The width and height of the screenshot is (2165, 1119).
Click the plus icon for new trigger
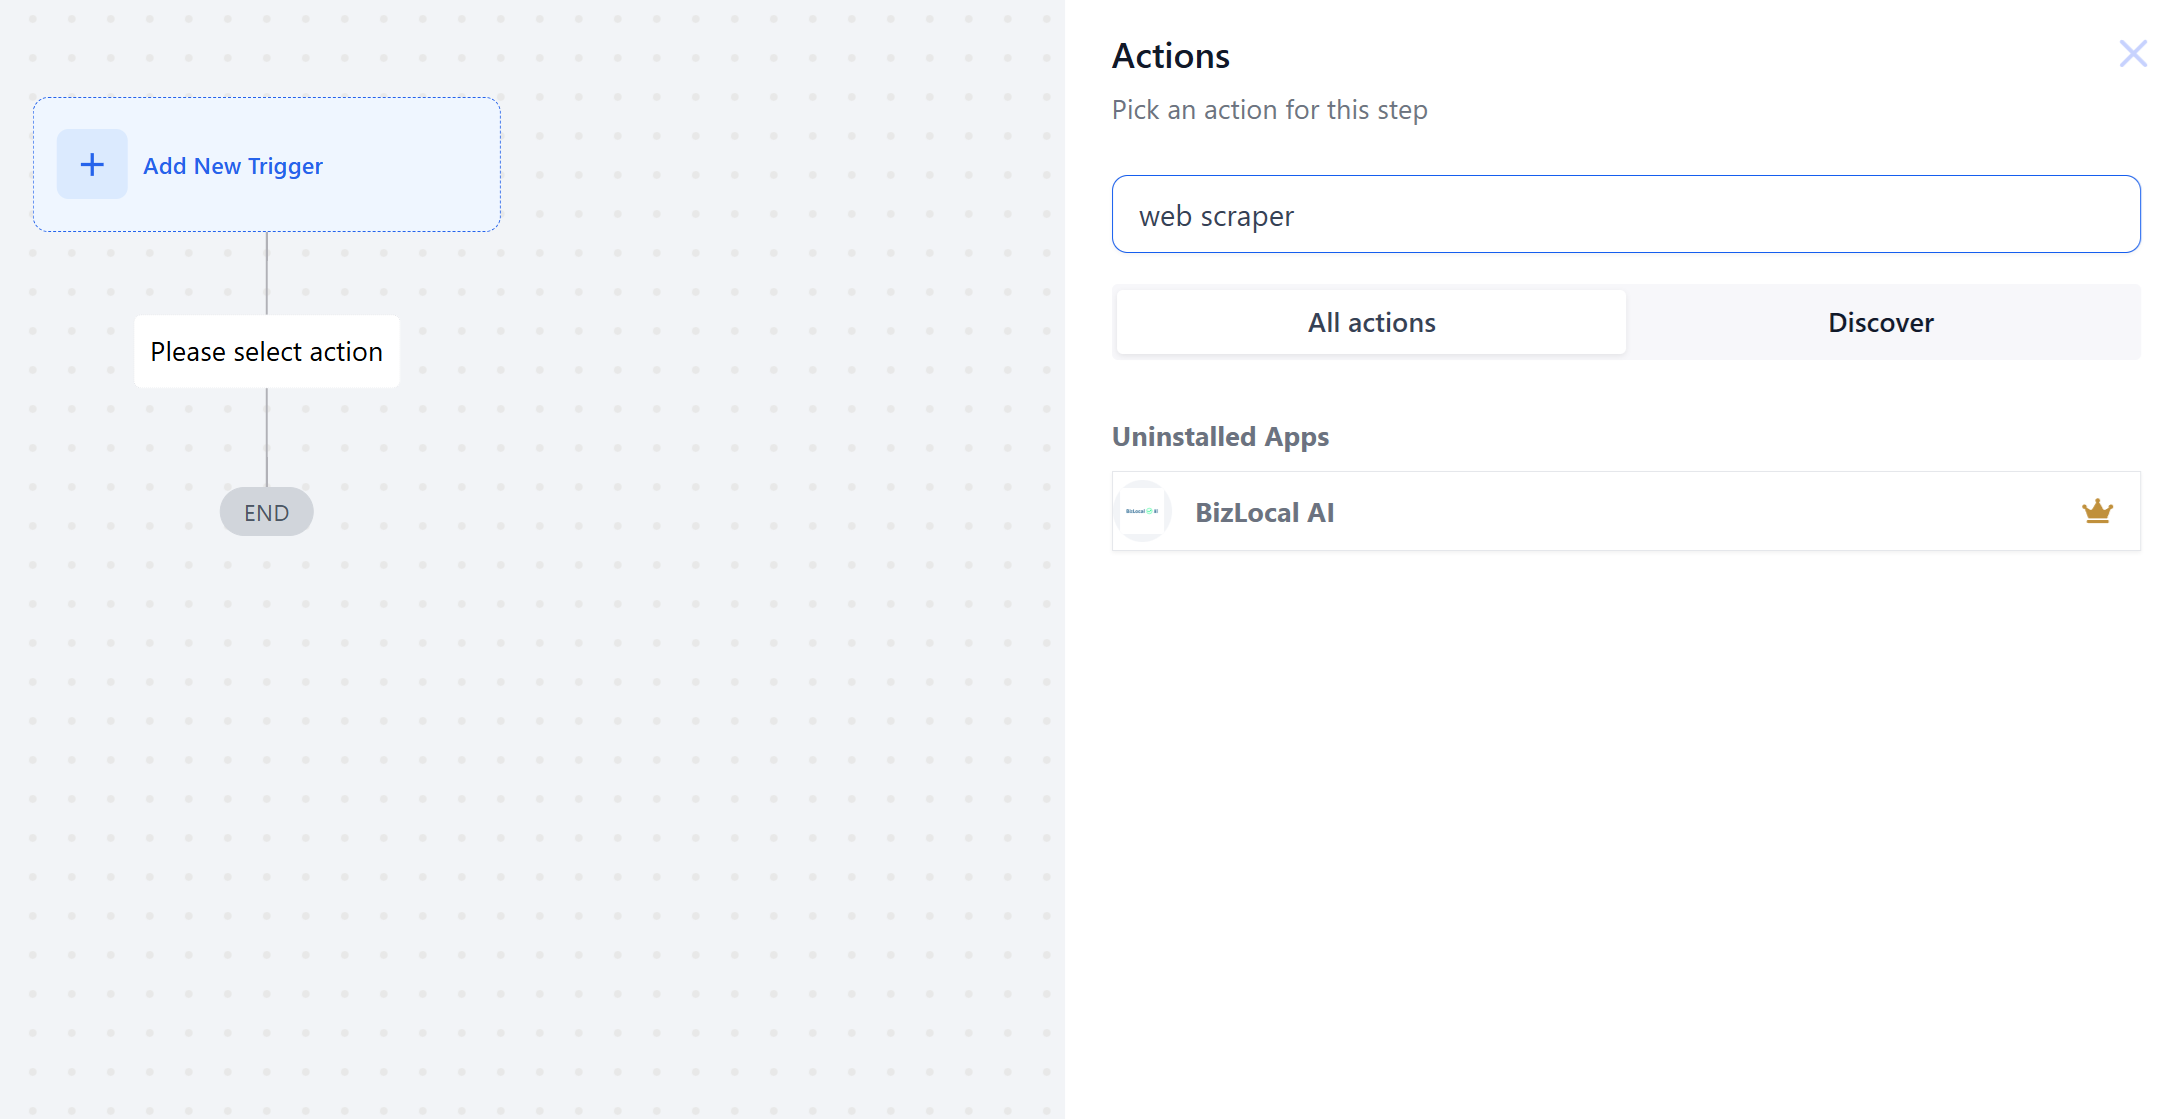(x=92, y=164)
